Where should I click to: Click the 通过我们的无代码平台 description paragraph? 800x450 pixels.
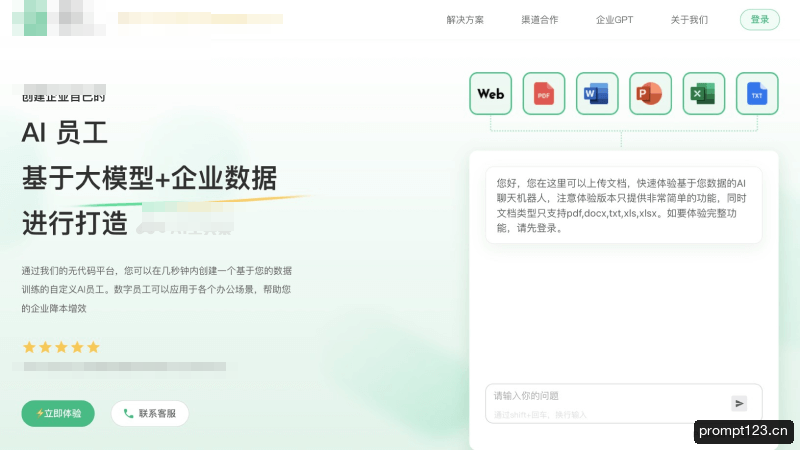click(157, 289)
